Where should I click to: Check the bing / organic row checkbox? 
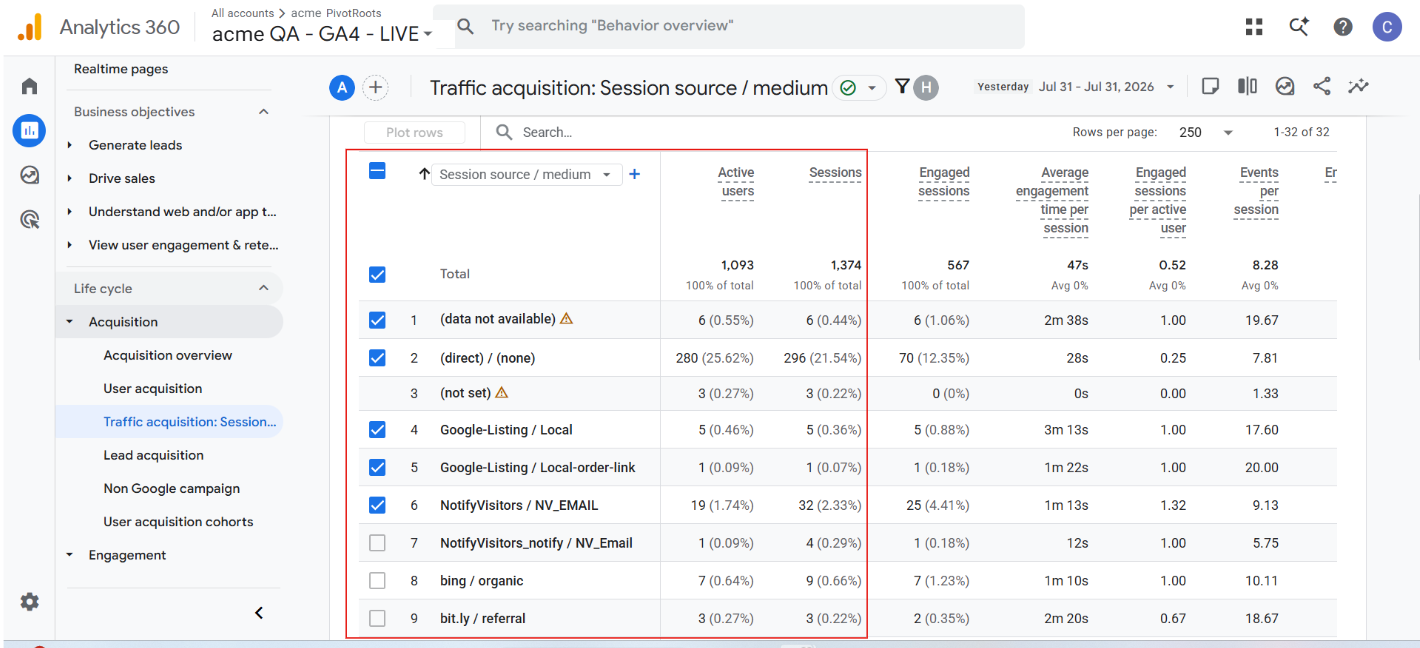pos(377,581)
